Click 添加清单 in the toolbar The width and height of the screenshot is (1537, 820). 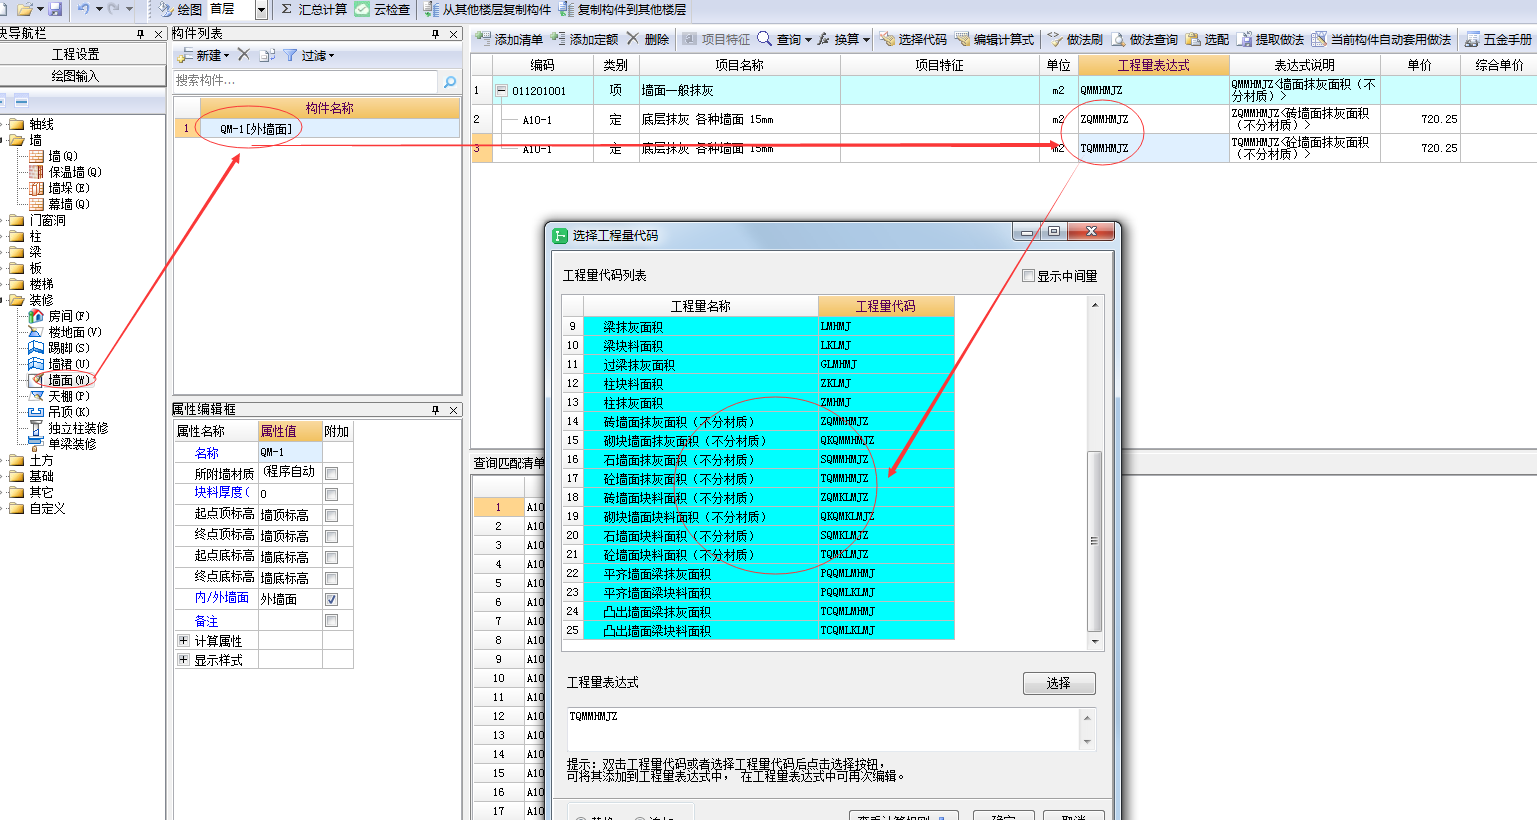[x=510, y=39]
